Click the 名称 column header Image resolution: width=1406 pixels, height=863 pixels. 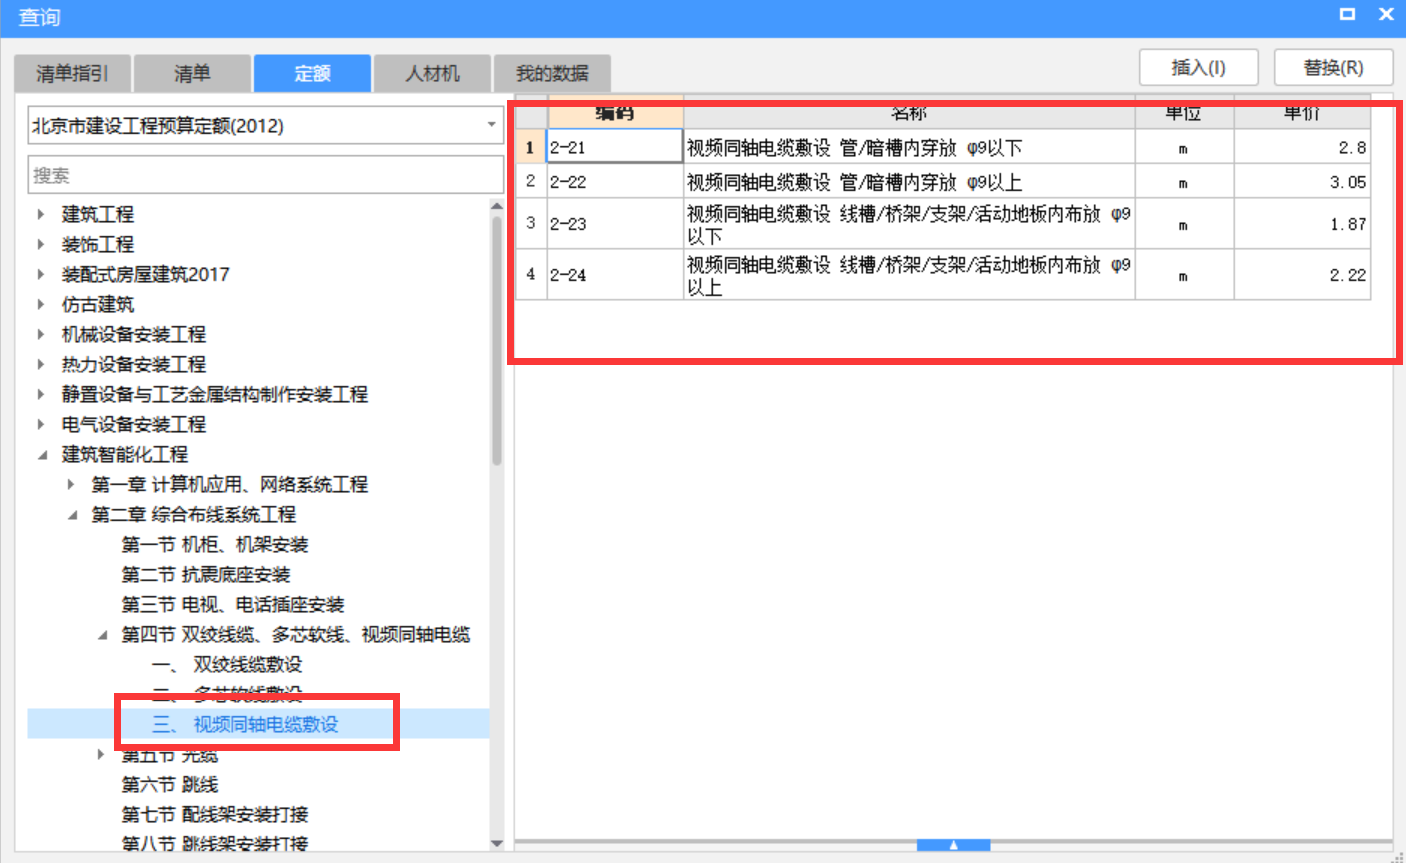(909, 112)
